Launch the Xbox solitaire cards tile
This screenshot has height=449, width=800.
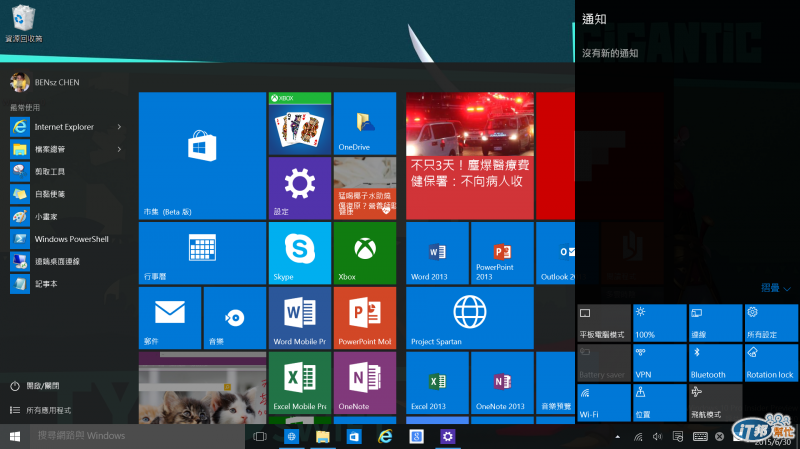tap(300, 123)
